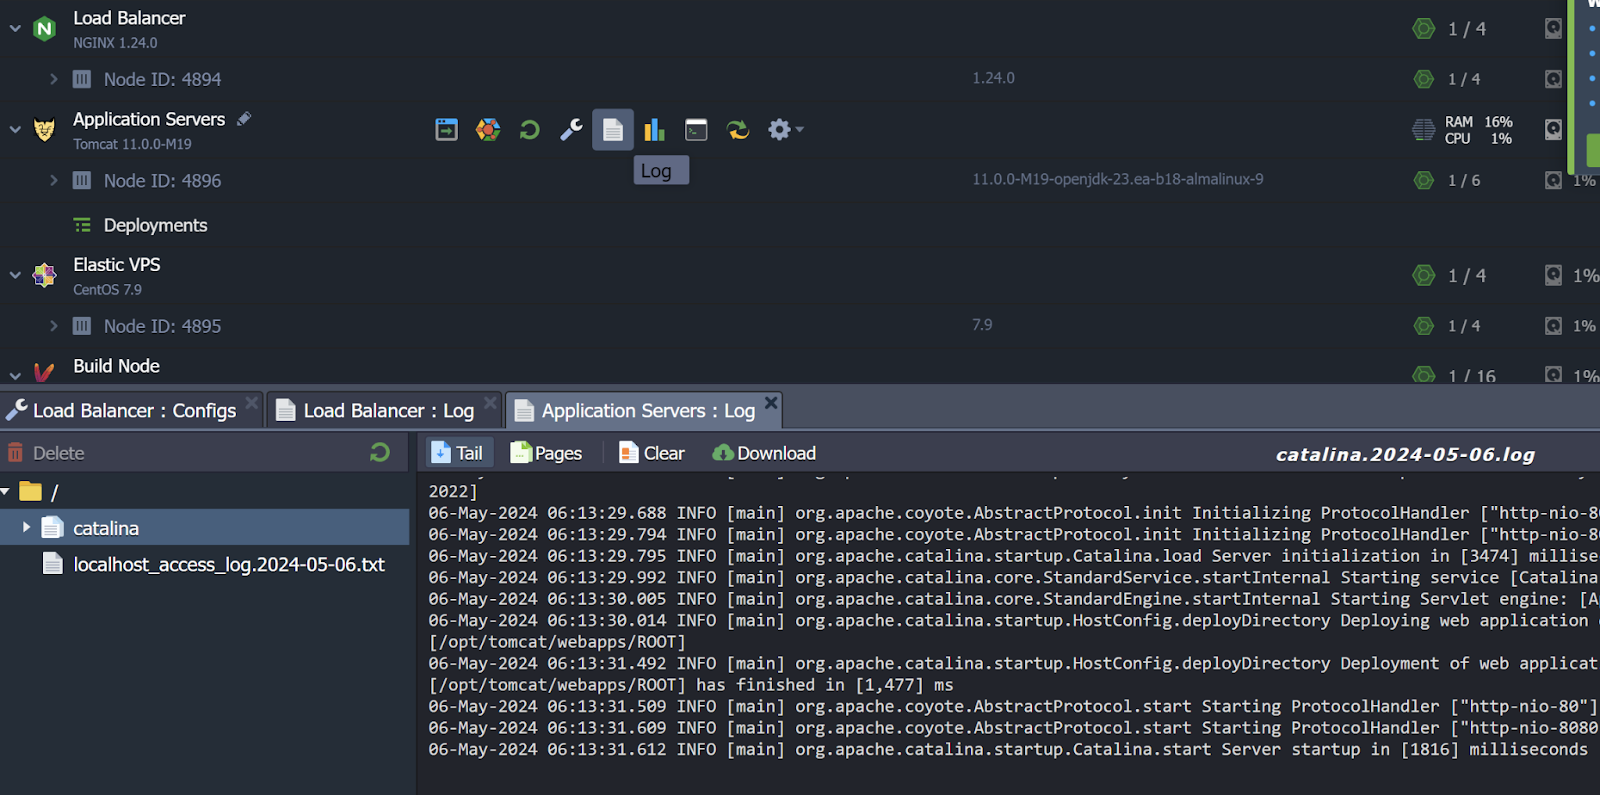
Task: Click the Delete button in file panel
Action: (46, 453)
